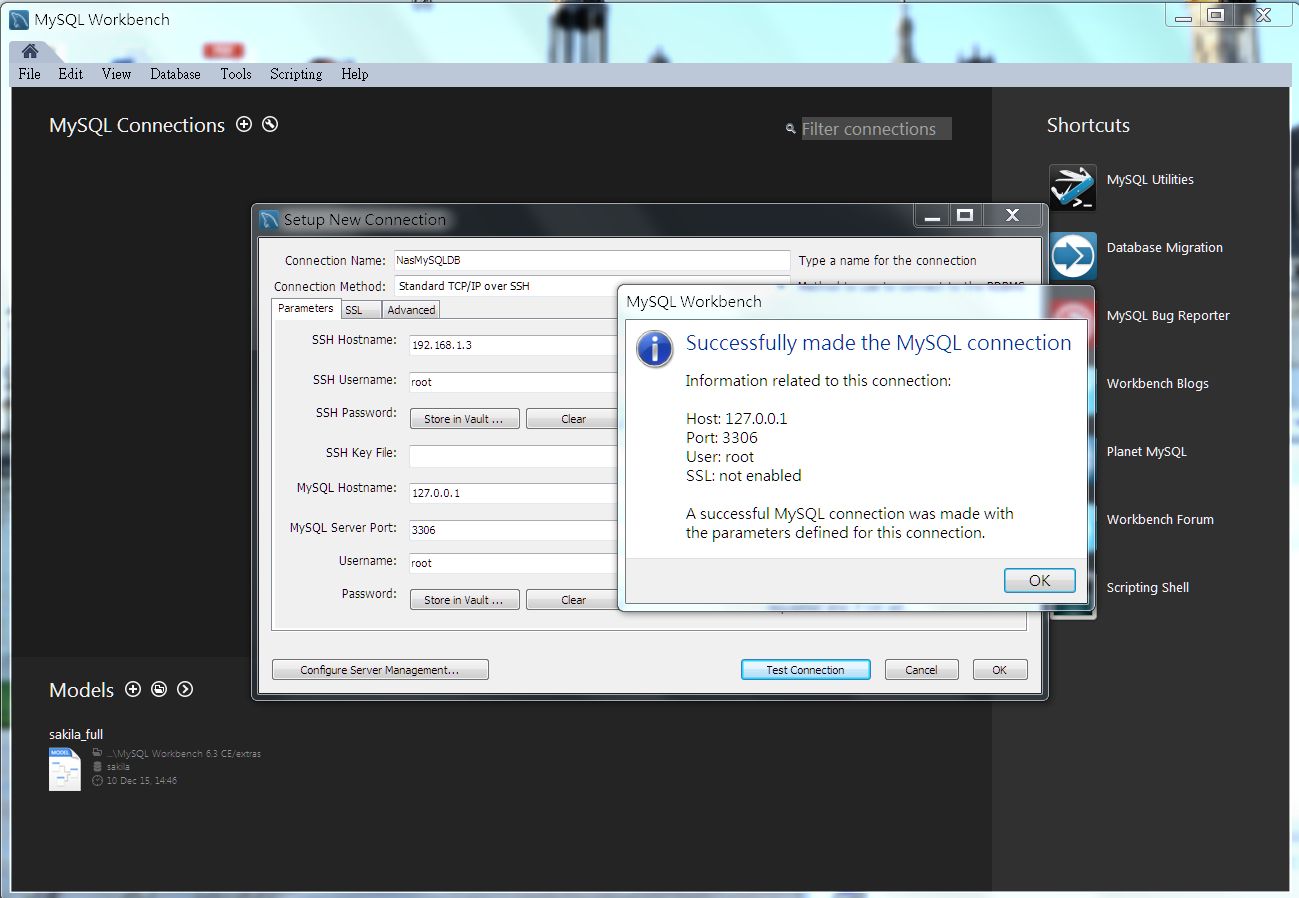1299x898 pixels.
Task: Click the MySQL Server Port field
Action: (x=514, y=530)
